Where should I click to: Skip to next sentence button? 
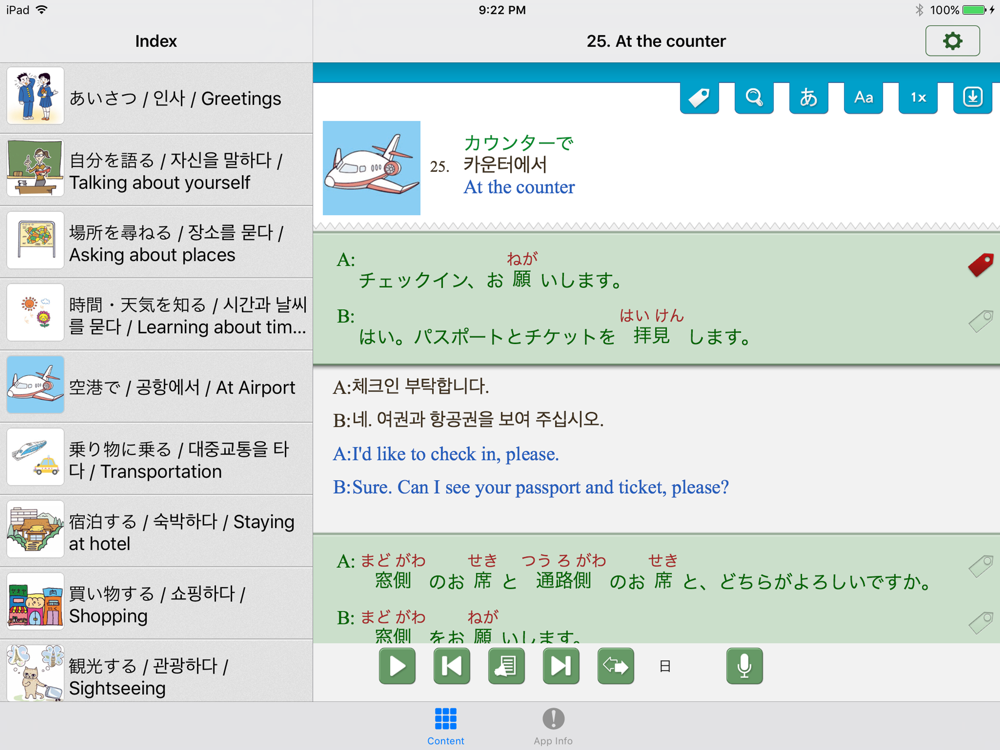point(561,666)
